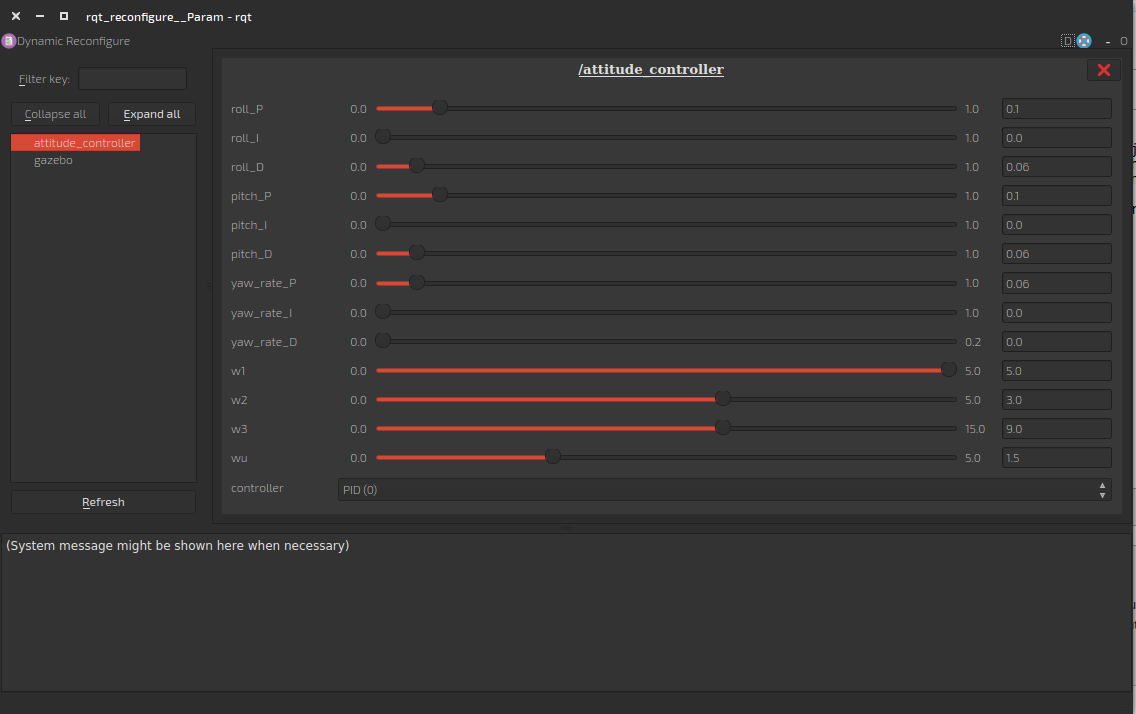Click the pitch_I value text box
This screenshot has width=1136, height=714.
1056,225
